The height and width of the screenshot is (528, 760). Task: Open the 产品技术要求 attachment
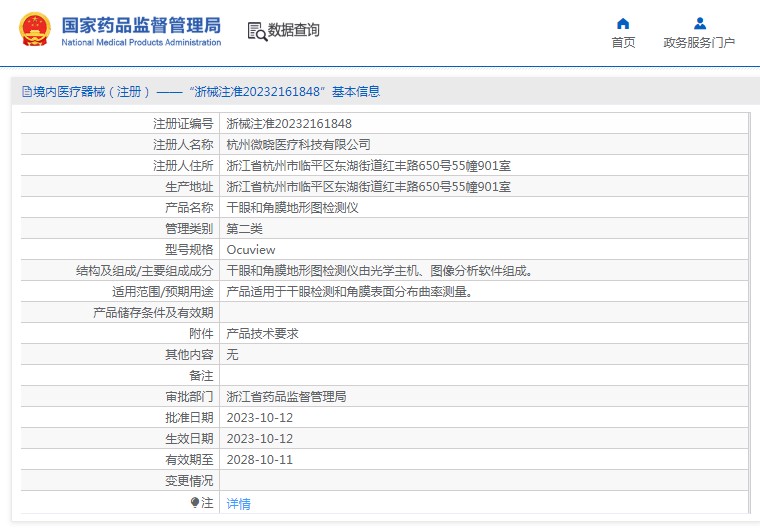[262, 334]
